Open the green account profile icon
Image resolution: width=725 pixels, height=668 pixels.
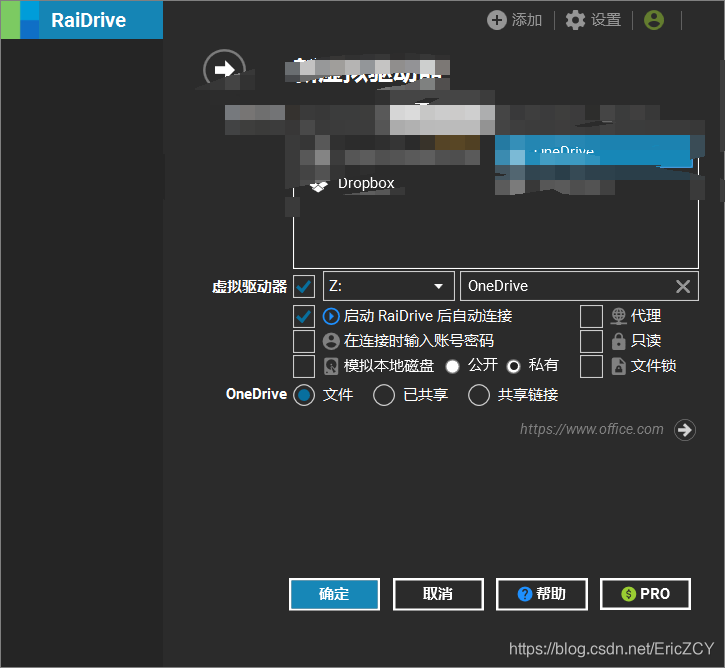654,20
